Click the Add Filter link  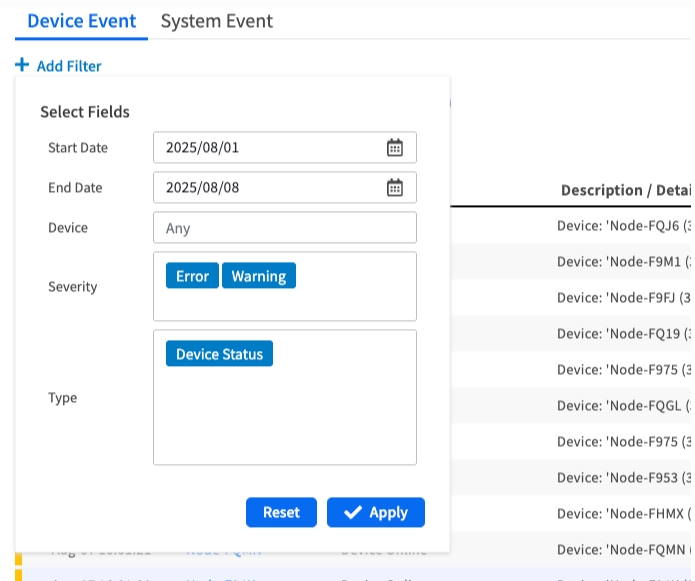68,67
